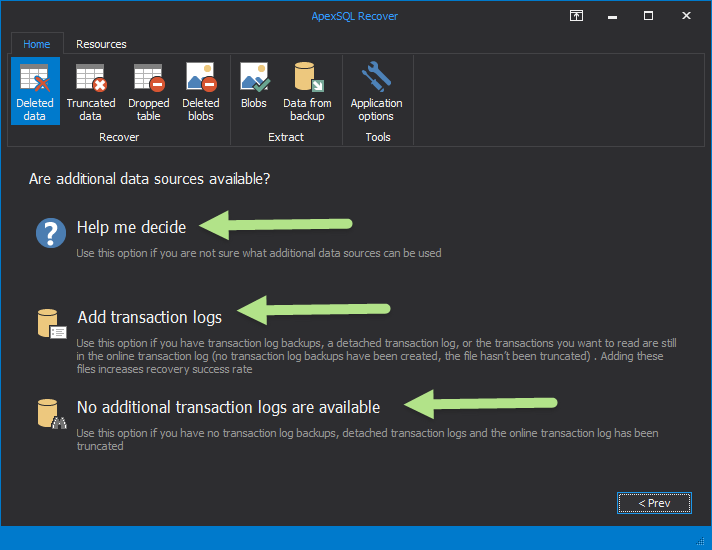Screen dimensions: 712x550
Task: Click the Help me decide description text
Action: click(259, 253)
